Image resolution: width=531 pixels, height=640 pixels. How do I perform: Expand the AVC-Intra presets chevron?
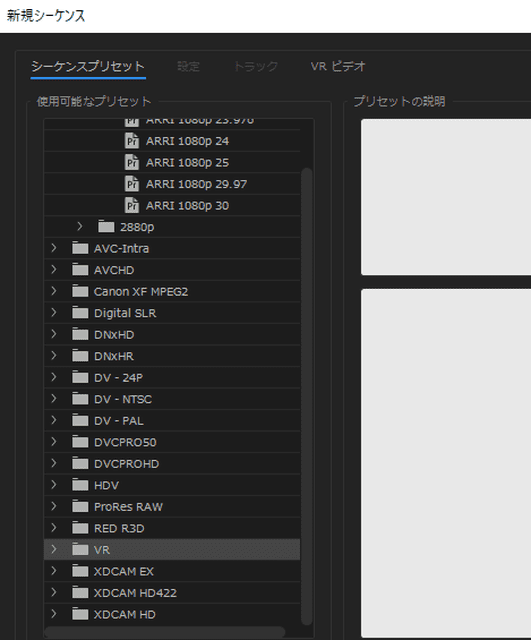(x=54, y=248)
